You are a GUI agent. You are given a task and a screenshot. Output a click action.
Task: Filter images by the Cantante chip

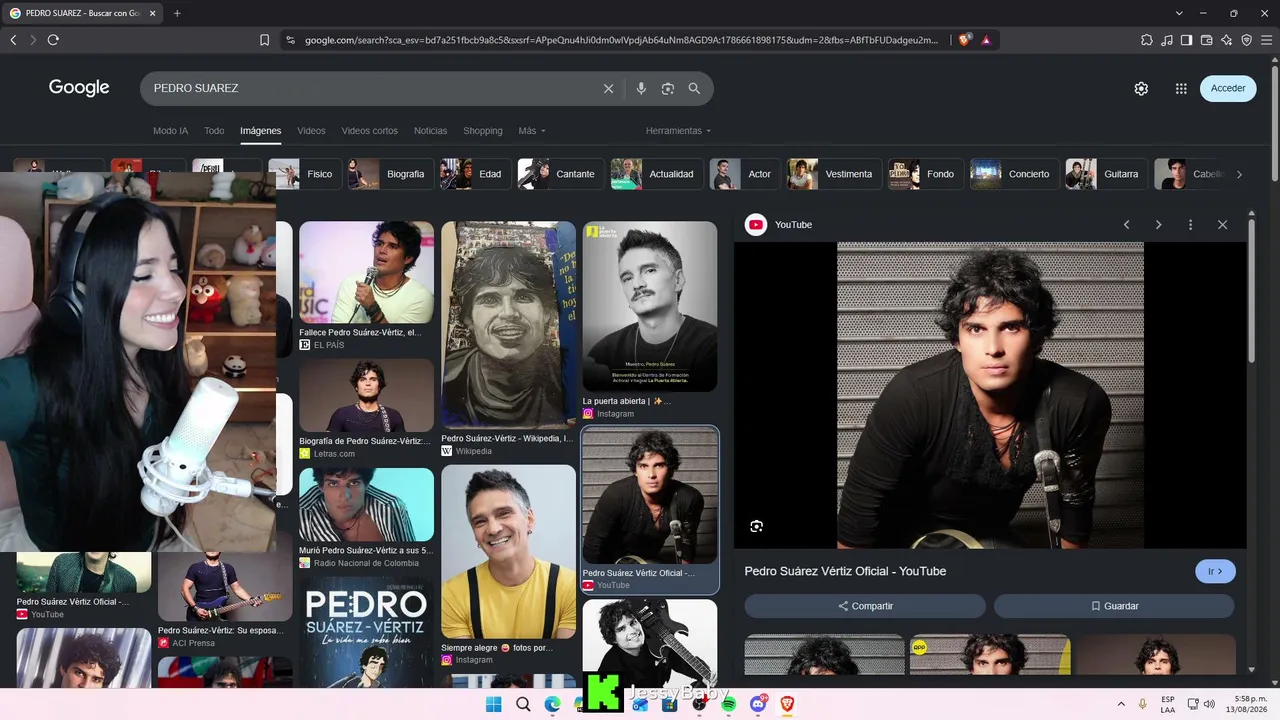[560, 174]
